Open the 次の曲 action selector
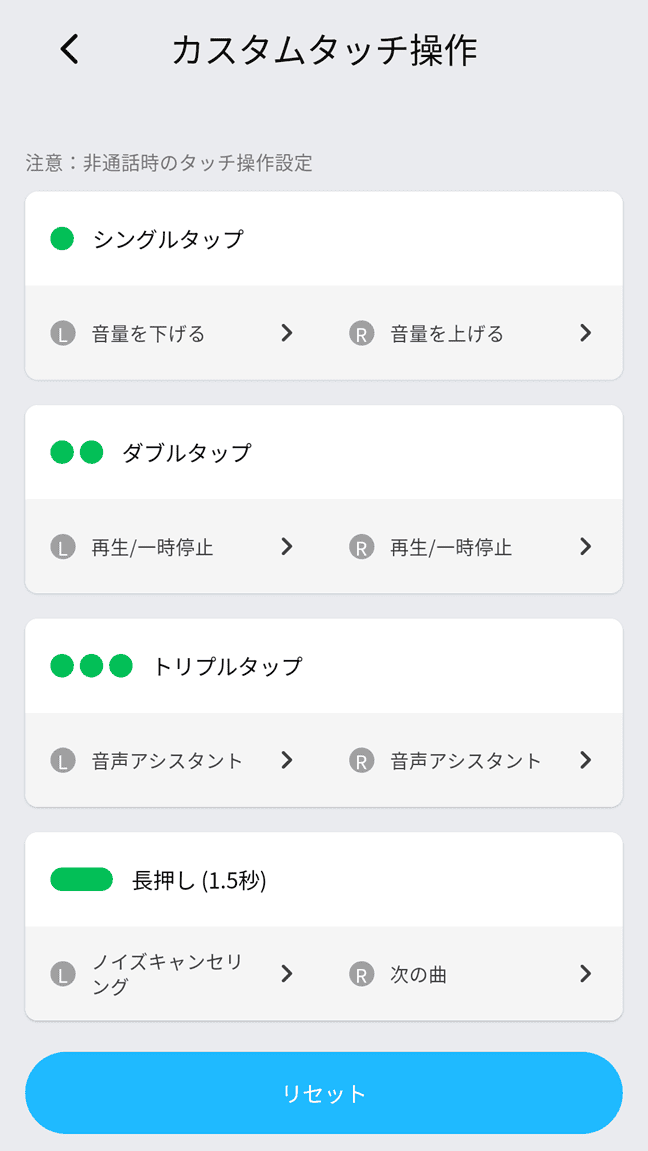 [x=586, y=974]
